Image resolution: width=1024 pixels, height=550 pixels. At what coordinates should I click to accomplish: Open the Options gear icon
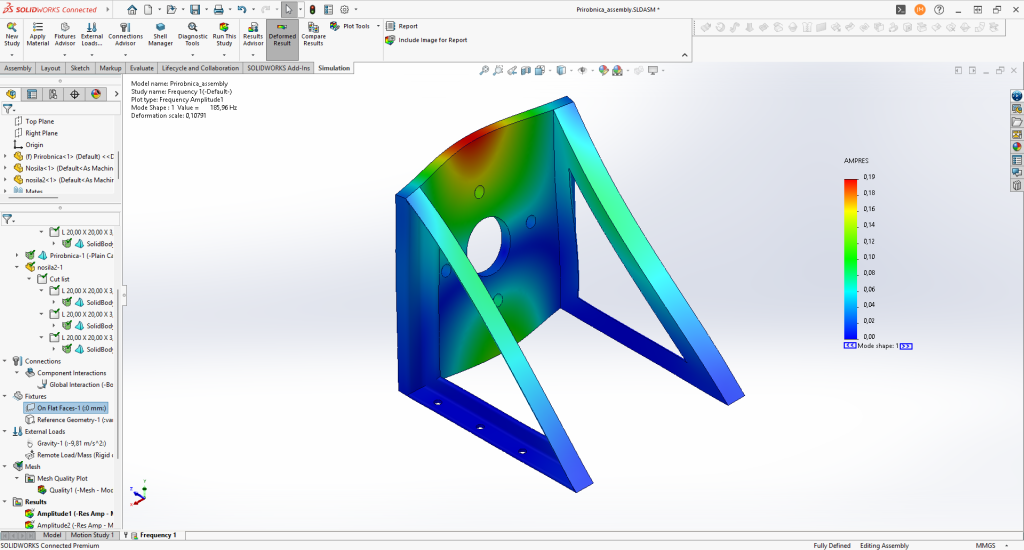tap(344, 10)
